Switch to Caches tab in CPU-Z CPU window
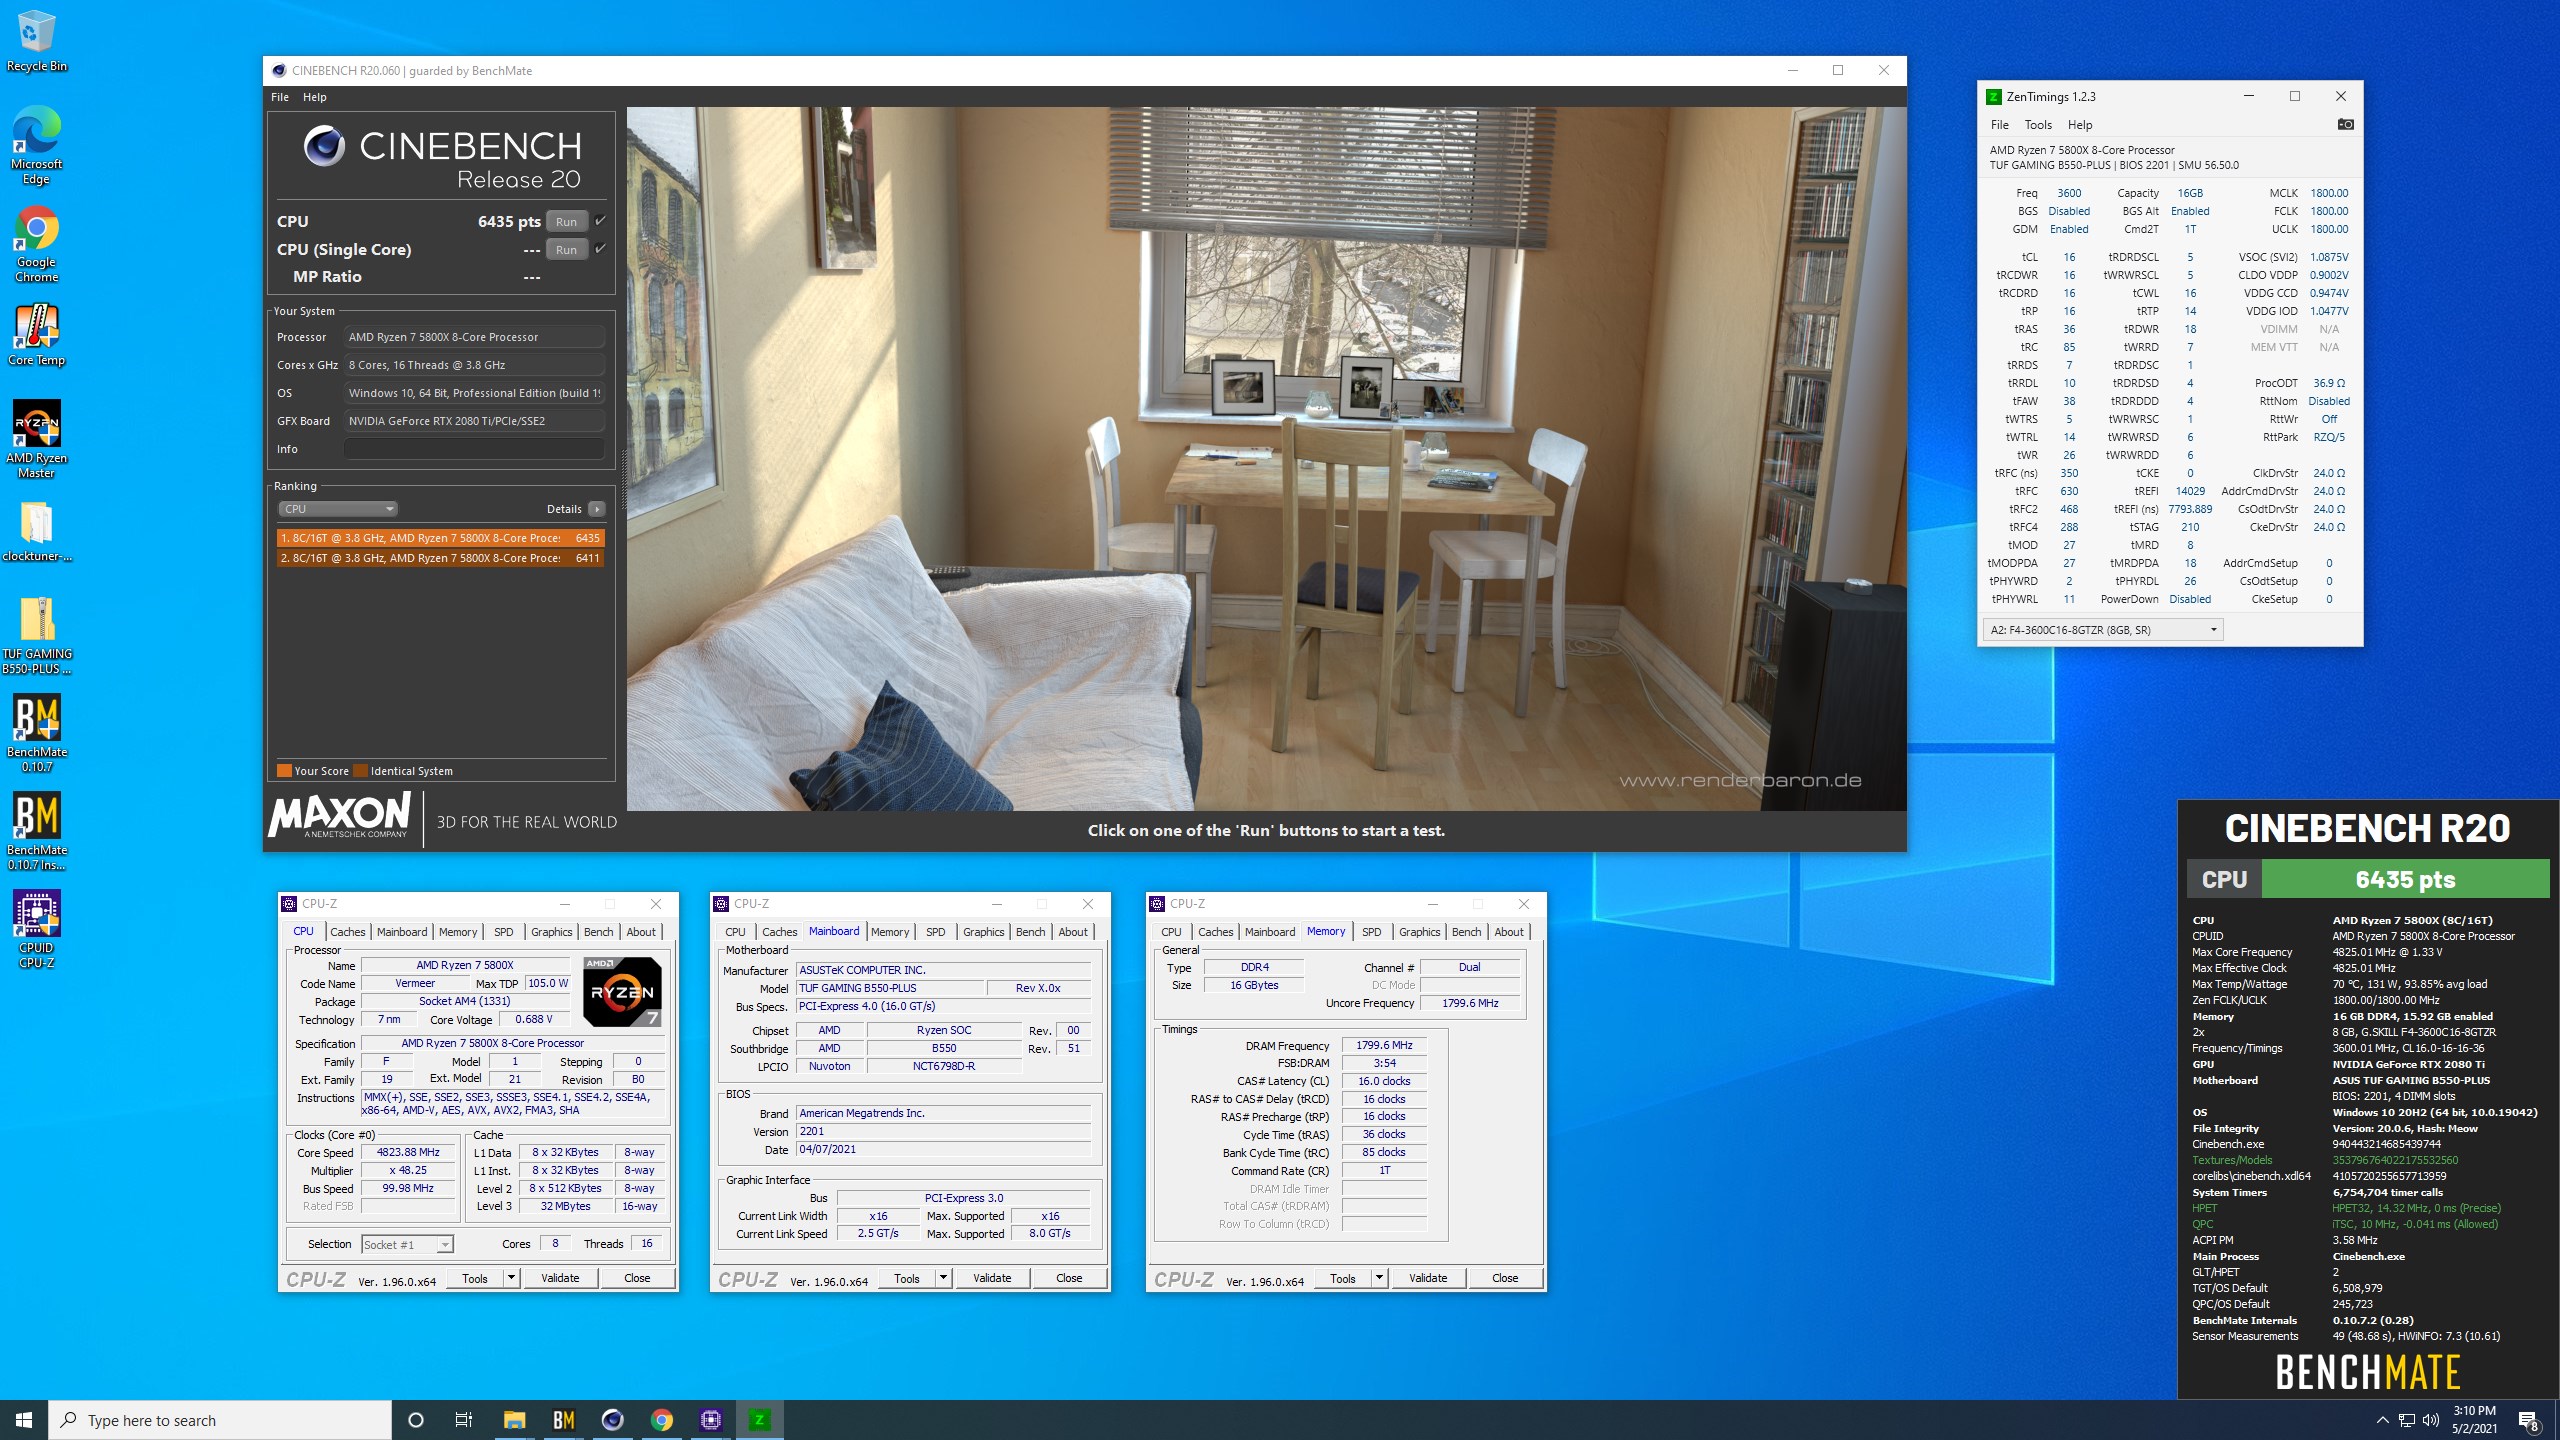This screenshot has width=2560, height=1440. pos(347,932)
